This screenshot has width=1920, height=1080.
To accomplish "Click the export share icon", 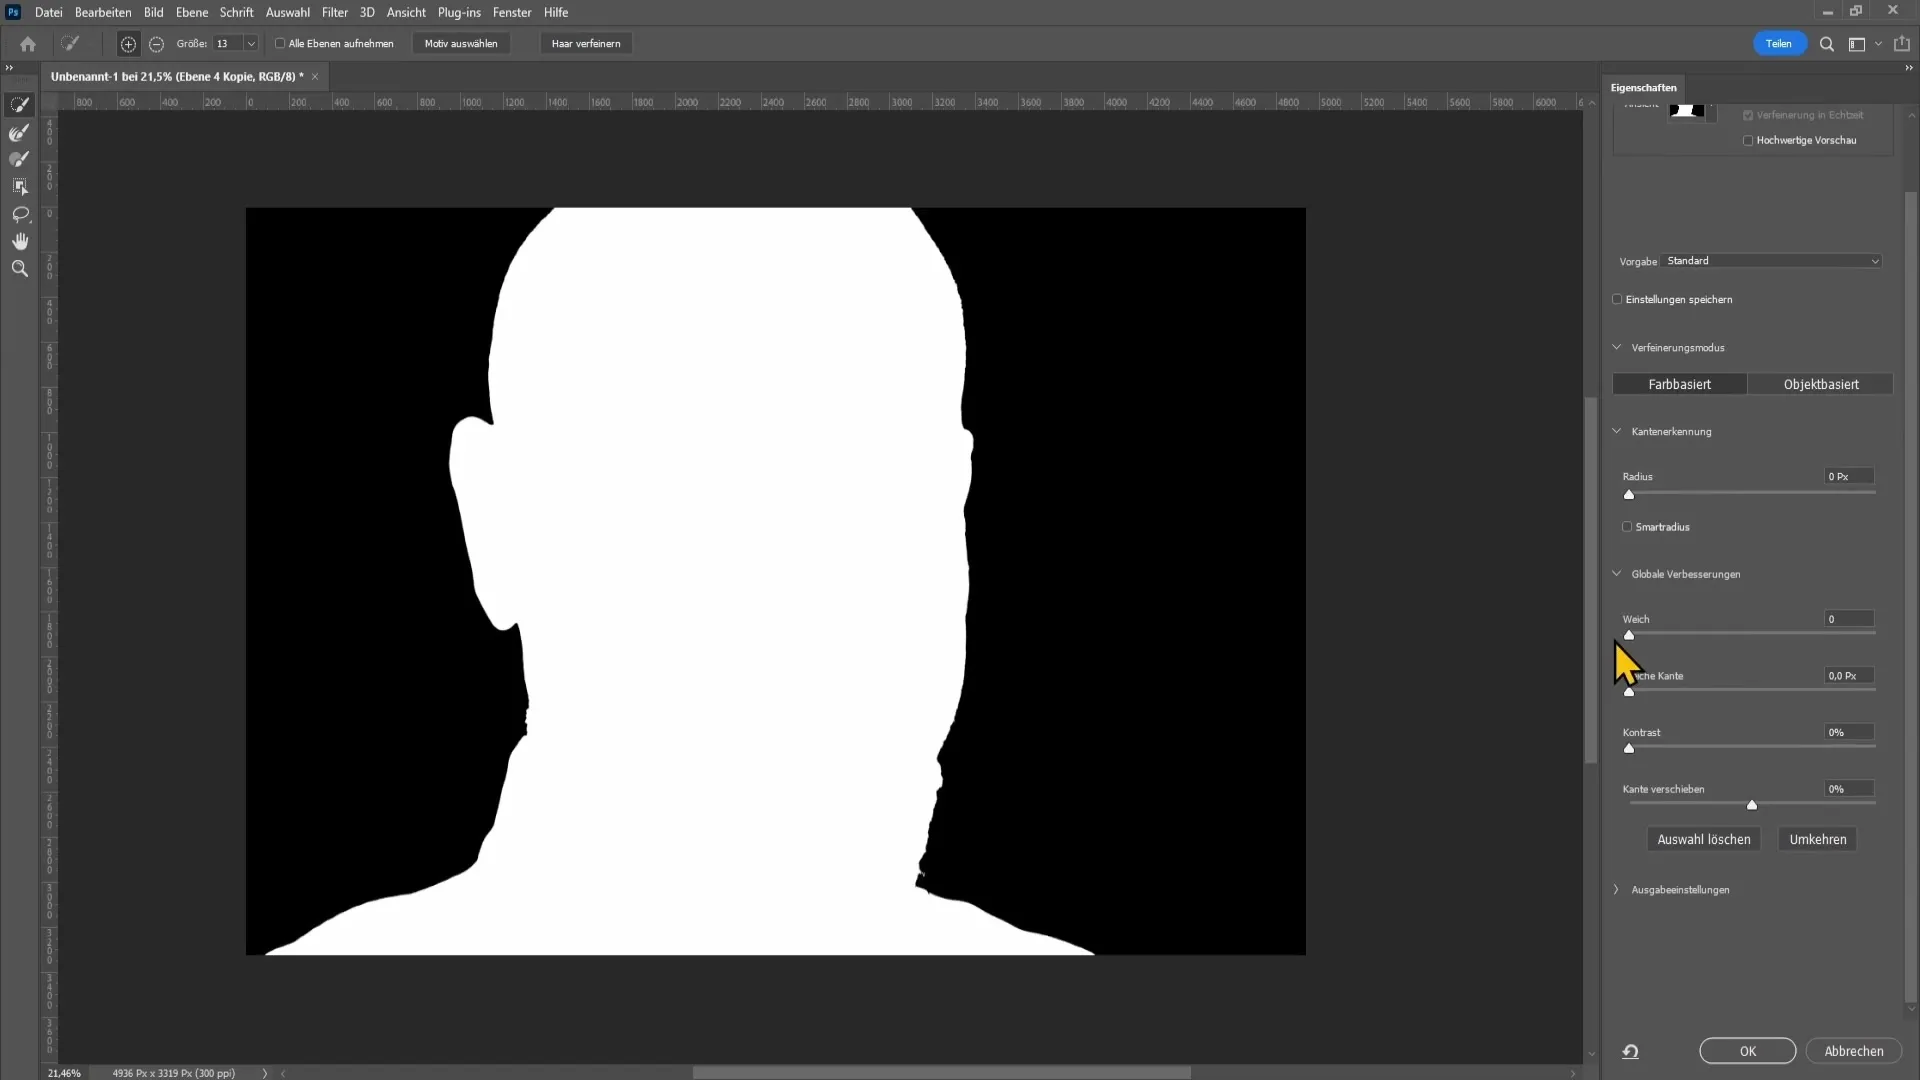I will click(1902, 44).
